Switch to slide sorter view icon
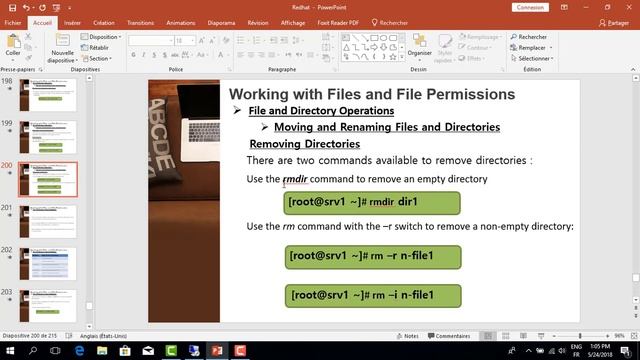Screen dimensions: 640x360 click(x=506, y=336)
